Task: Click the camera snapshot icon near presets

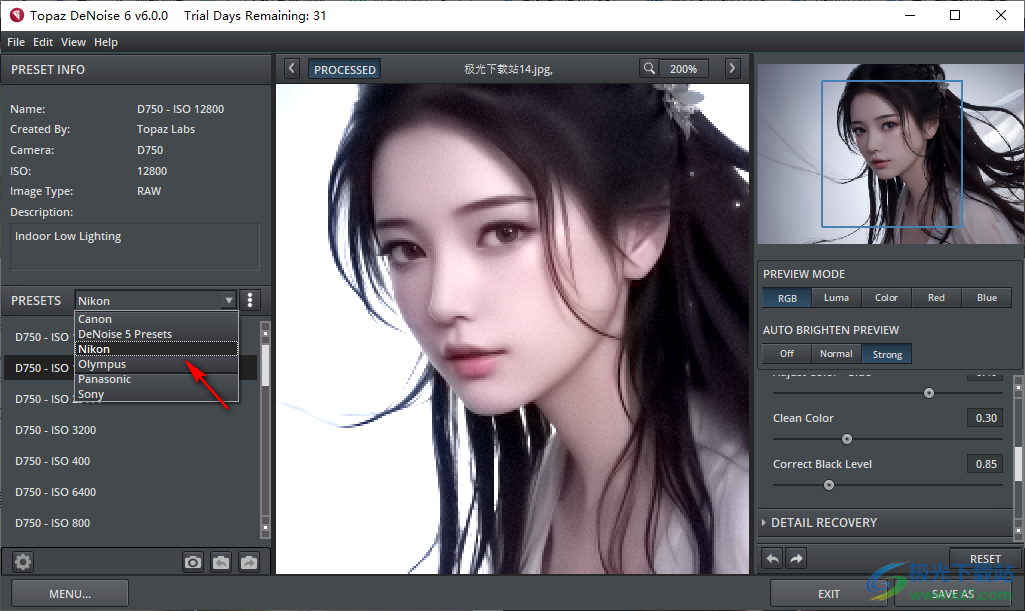Action: point(192,562)
